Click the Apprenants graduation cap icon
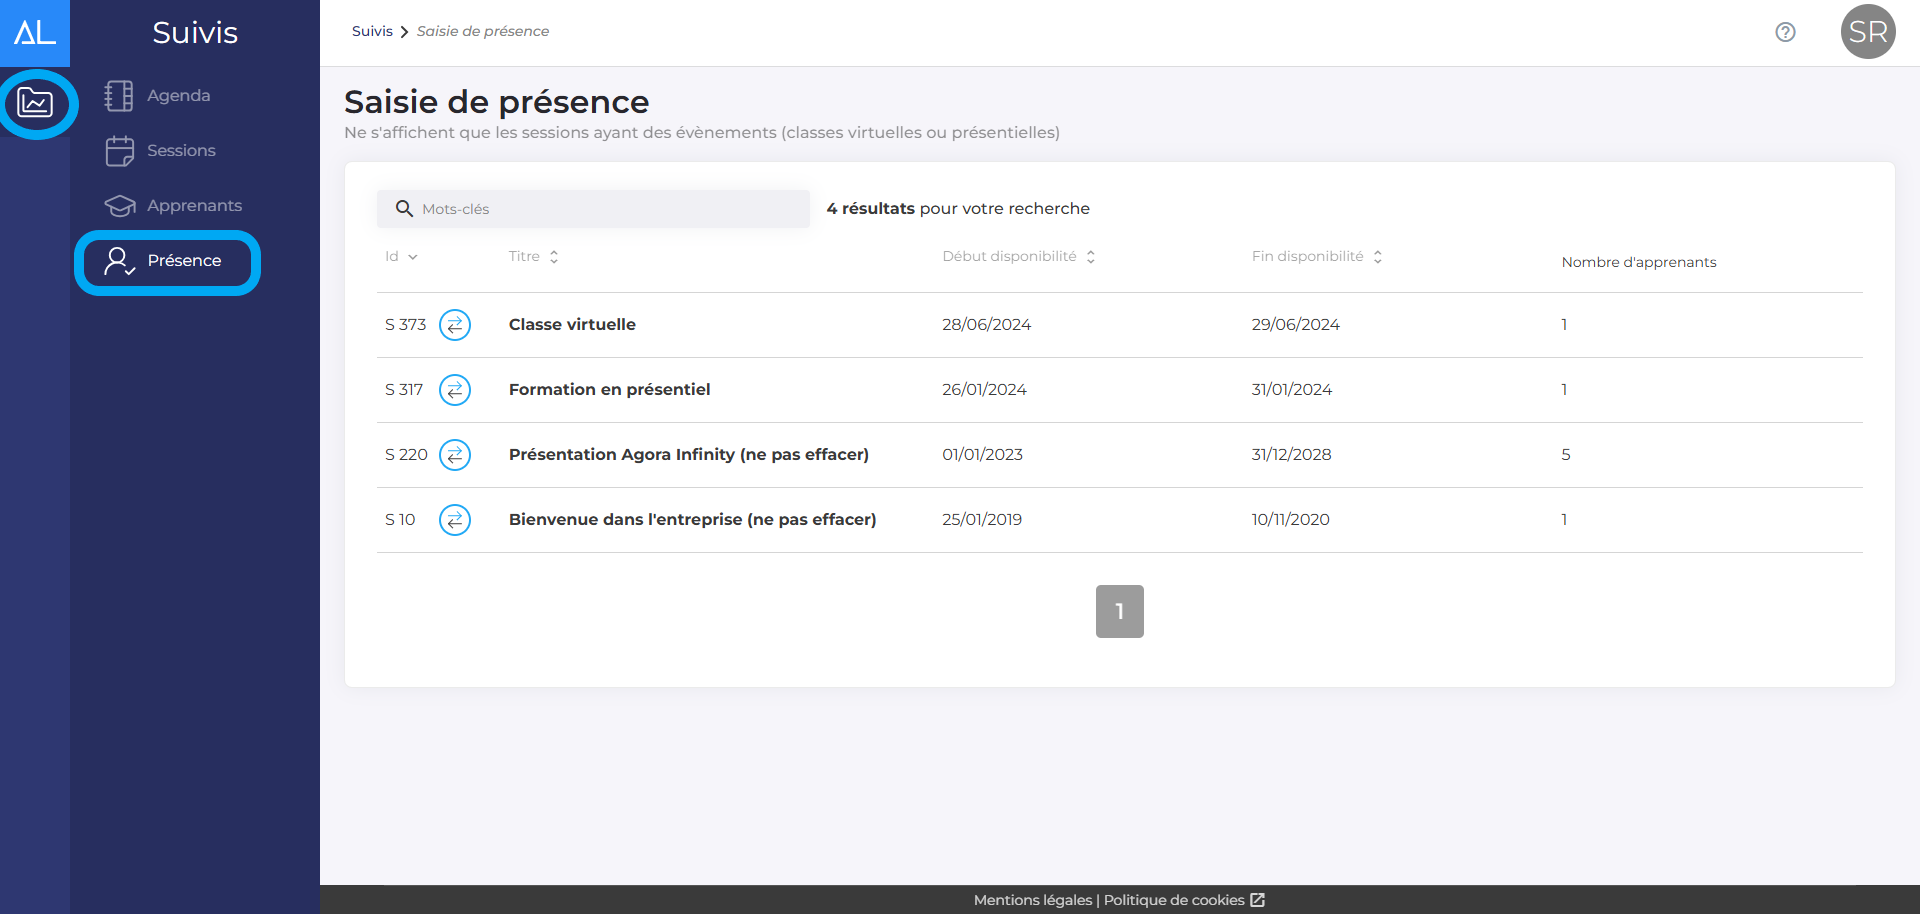 point(119,205)
